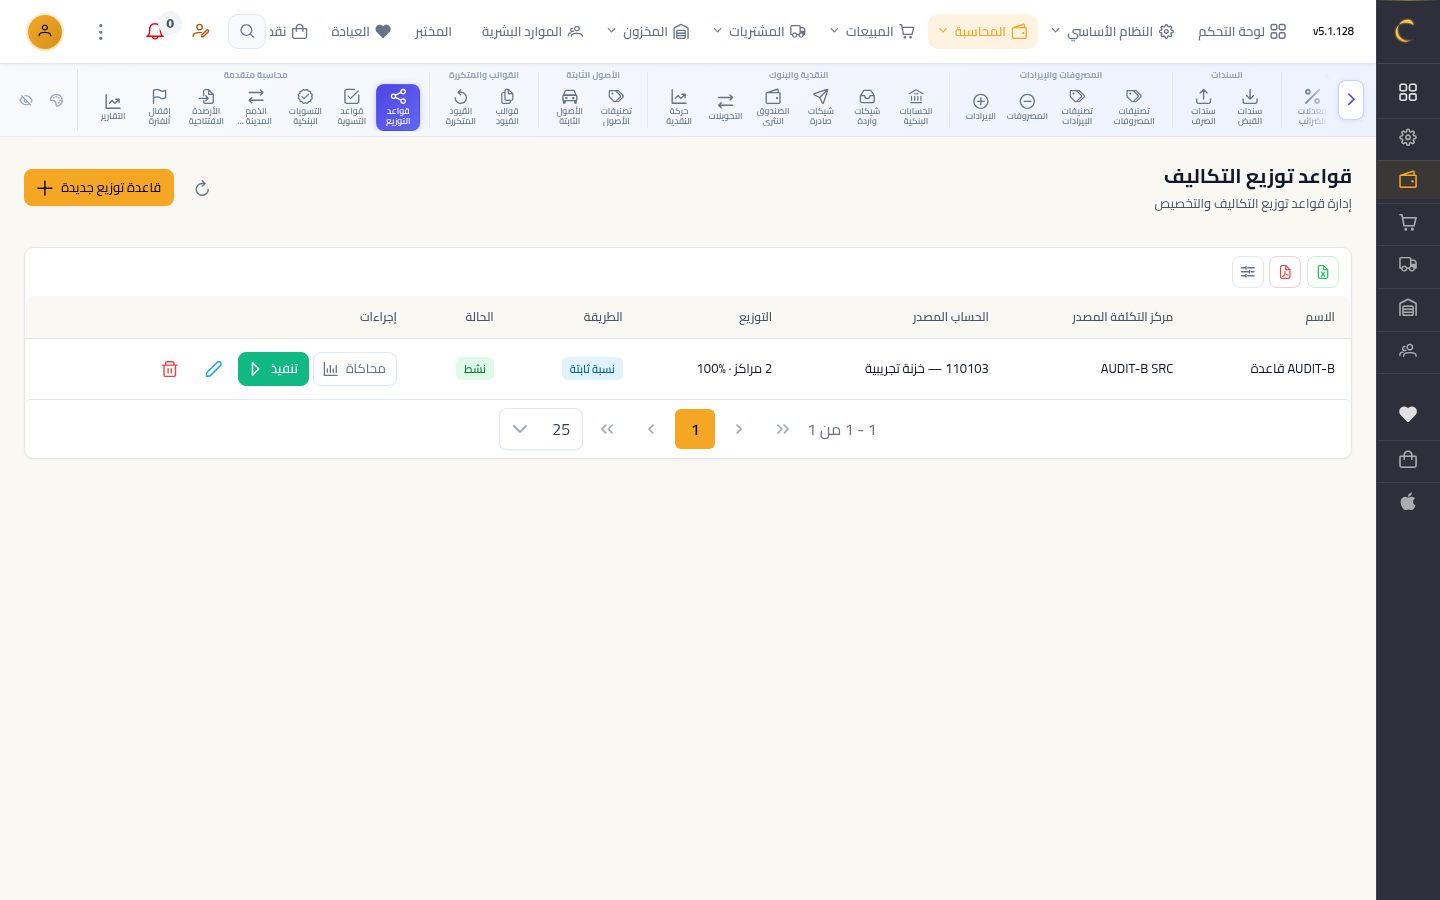Expand the المحاسبة accounting dropdown
The height and width of the screenshot is (900, 1440).
click(x=983, y=32)
